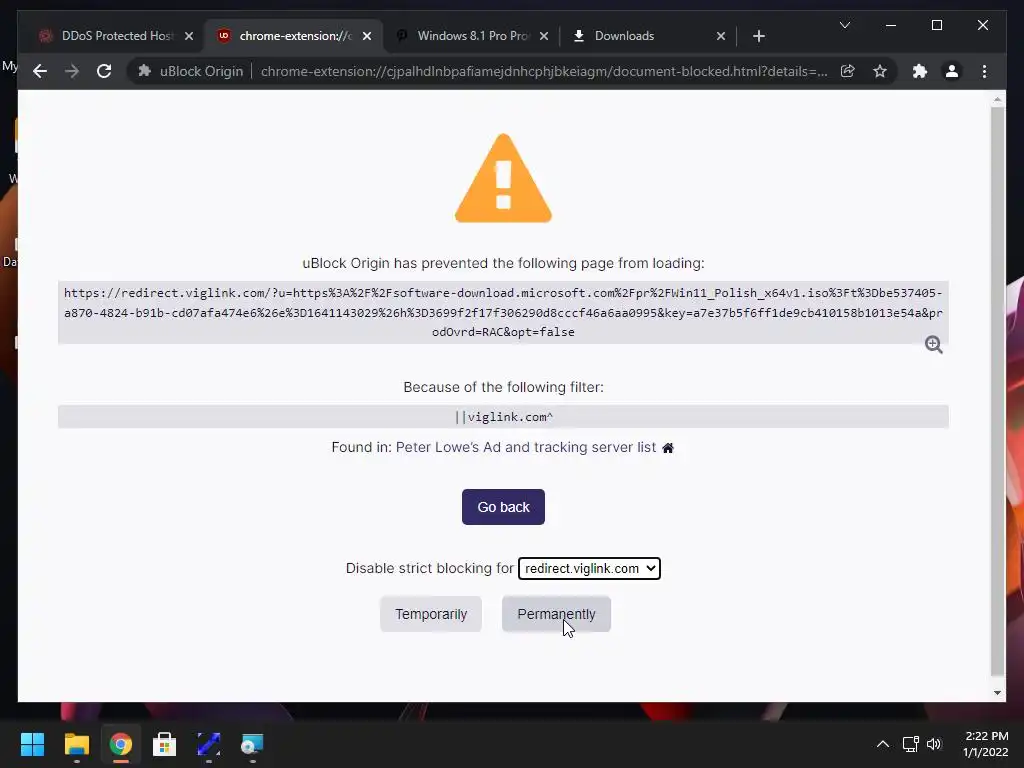Image resolution: width=1024 pixels, height=768 pixels.
Task: Click the page vertical scrollbar
Action: (997, 392)
